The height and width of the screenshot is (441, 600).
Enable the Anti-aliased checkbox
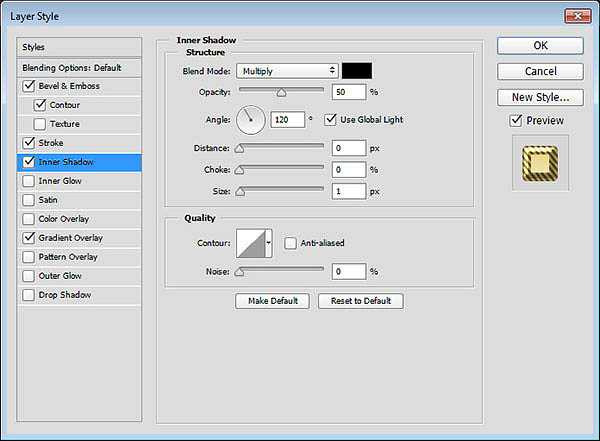[290, 243]
